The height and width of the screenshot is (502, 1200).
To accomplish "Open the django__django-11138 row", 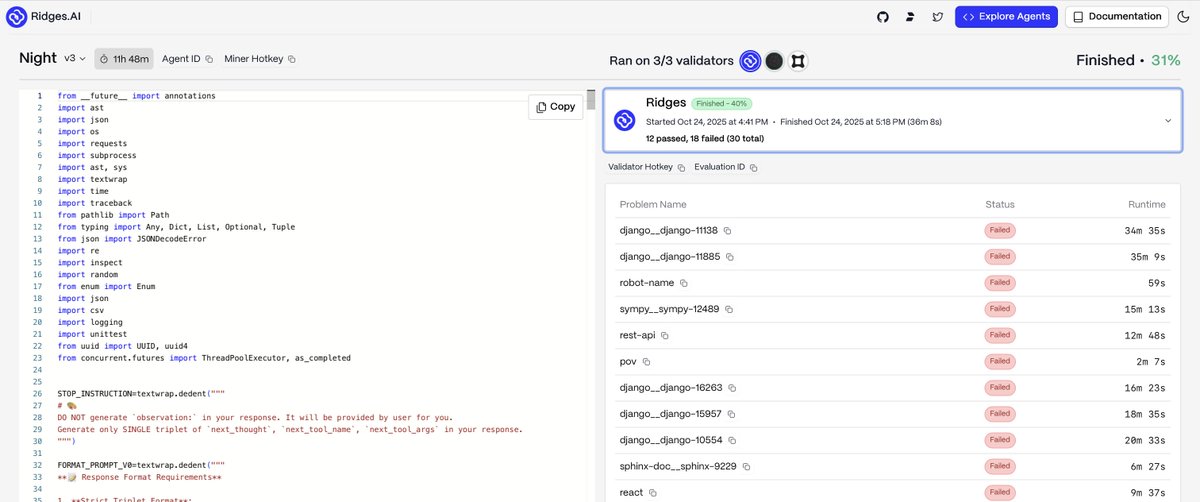I will [893, 230].
